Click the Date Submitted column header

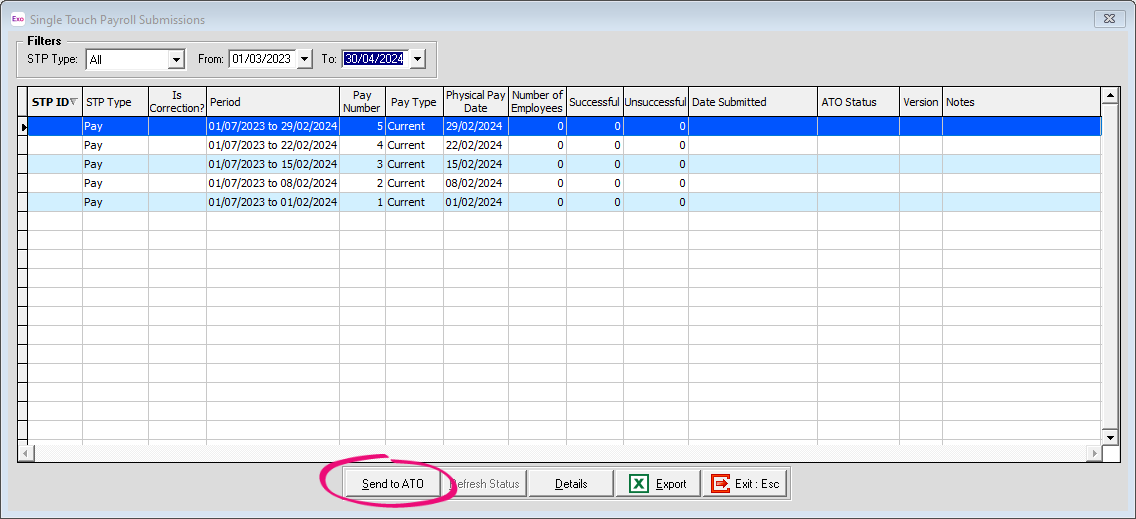[x=752, y=102]
